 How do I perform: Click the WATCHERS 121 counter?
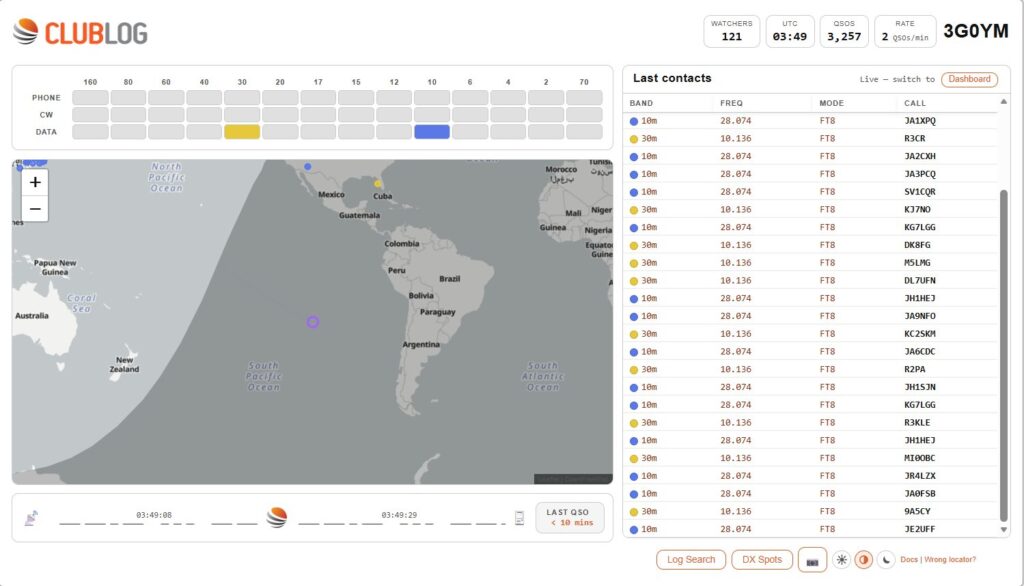click(x=731, y=31)
